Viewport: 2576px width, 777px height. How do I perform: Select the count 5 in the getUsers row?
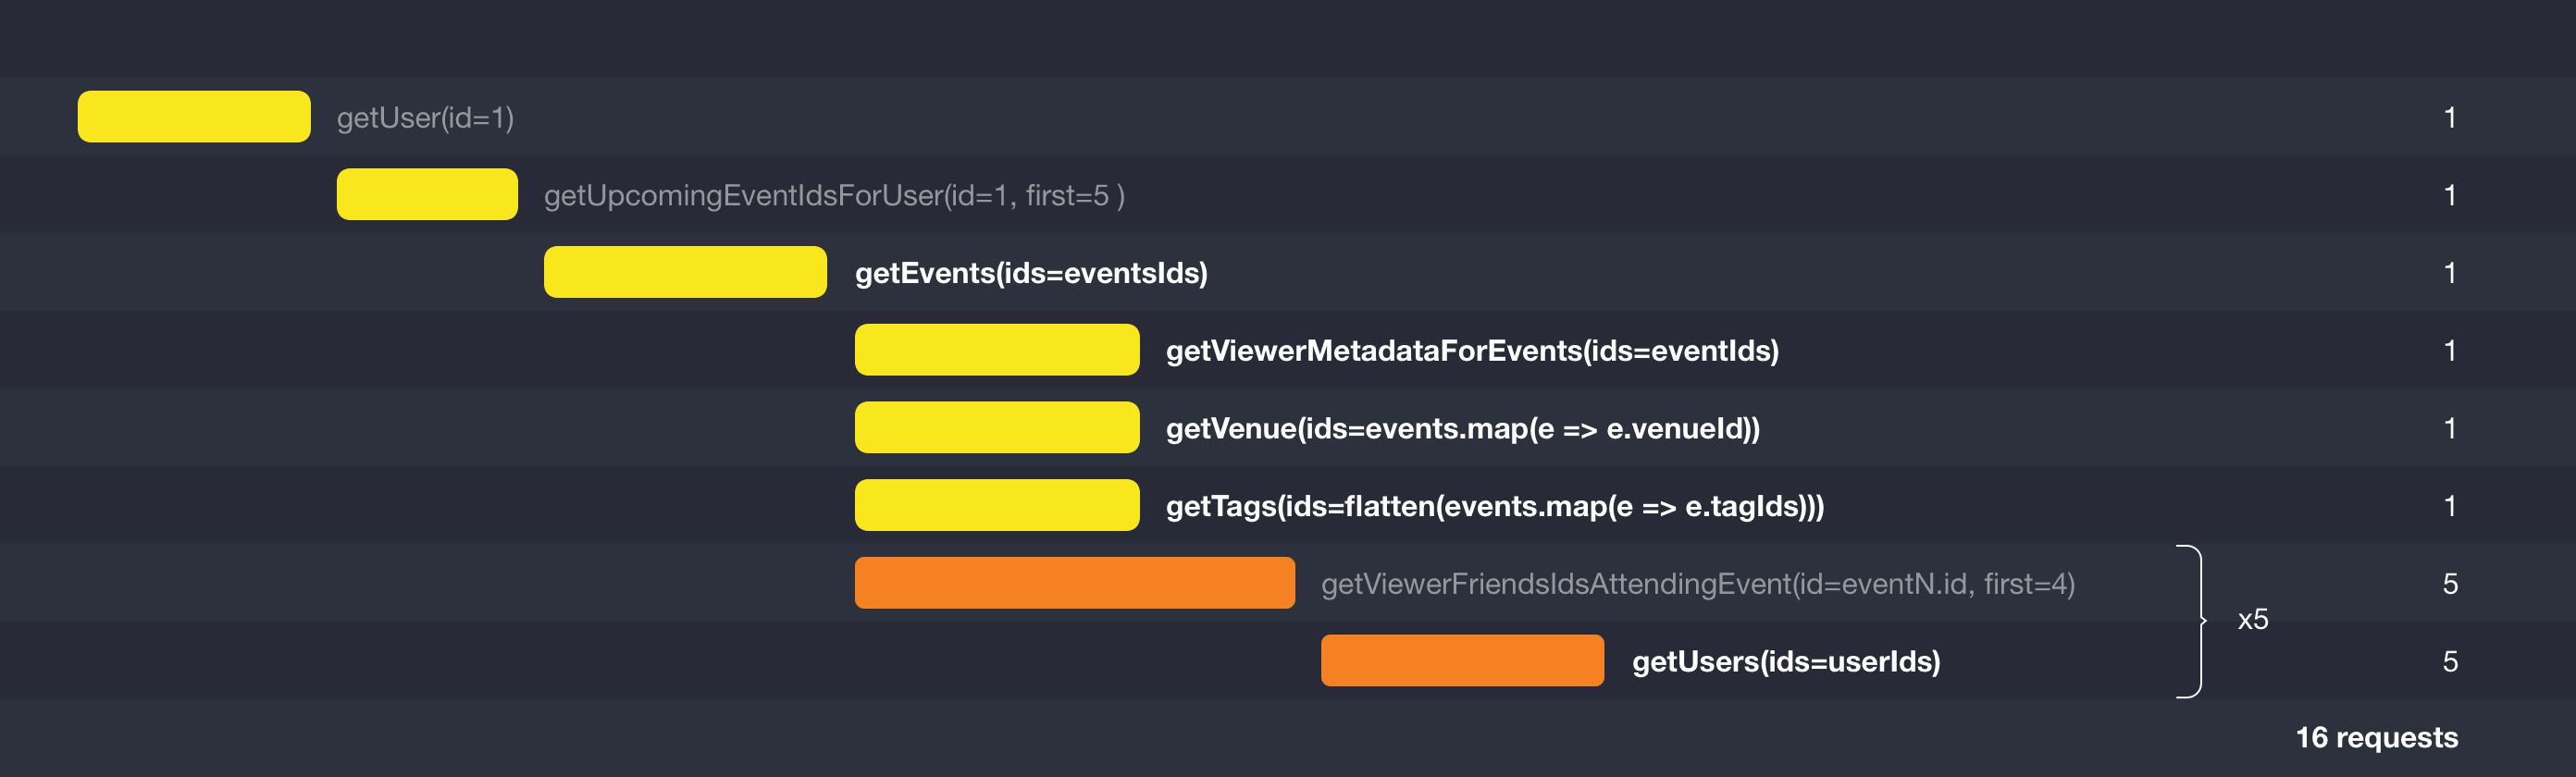point(2449,662)
